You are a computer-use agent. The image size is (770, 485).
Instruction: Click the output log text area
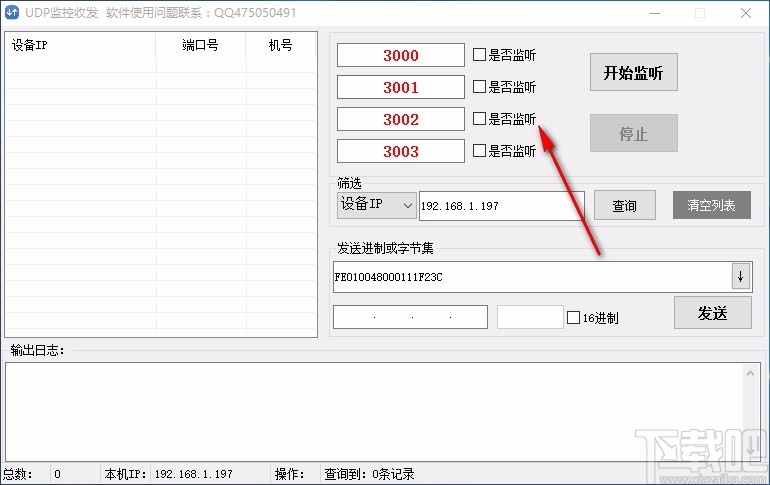click(373, 412)
